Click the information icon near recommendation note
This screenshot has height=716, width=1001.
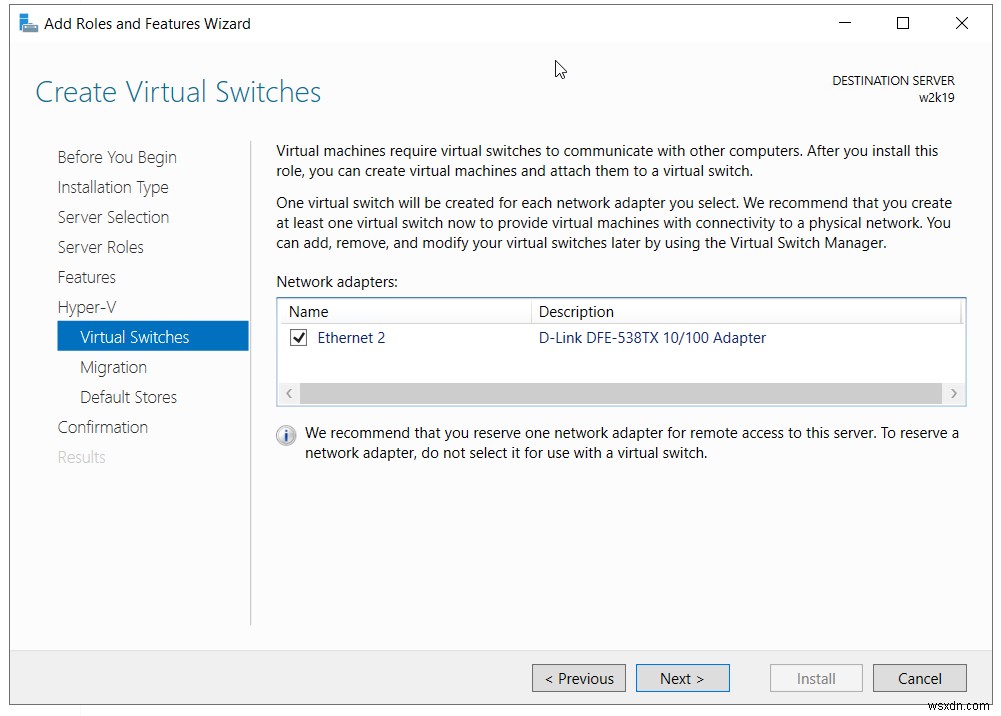pos(286,433)
